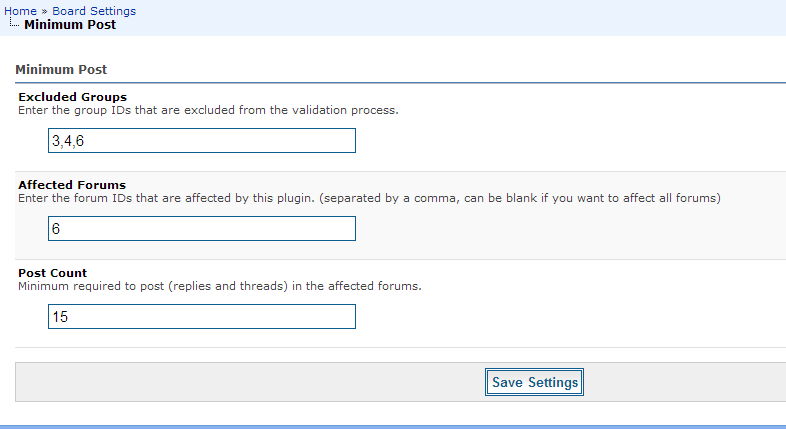The width and height of the screenshot is (786, 429).
Task: Click the Minimum Post section heading
Action: 61,70
